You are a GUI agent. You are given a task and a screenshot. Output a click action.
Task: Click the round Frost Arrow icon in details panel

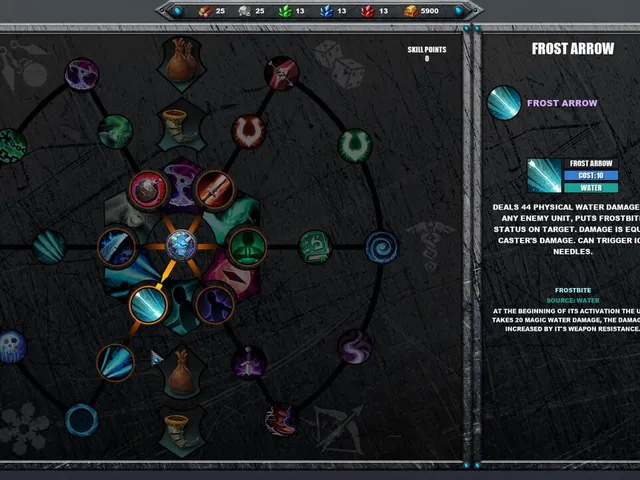click(504, 103)
